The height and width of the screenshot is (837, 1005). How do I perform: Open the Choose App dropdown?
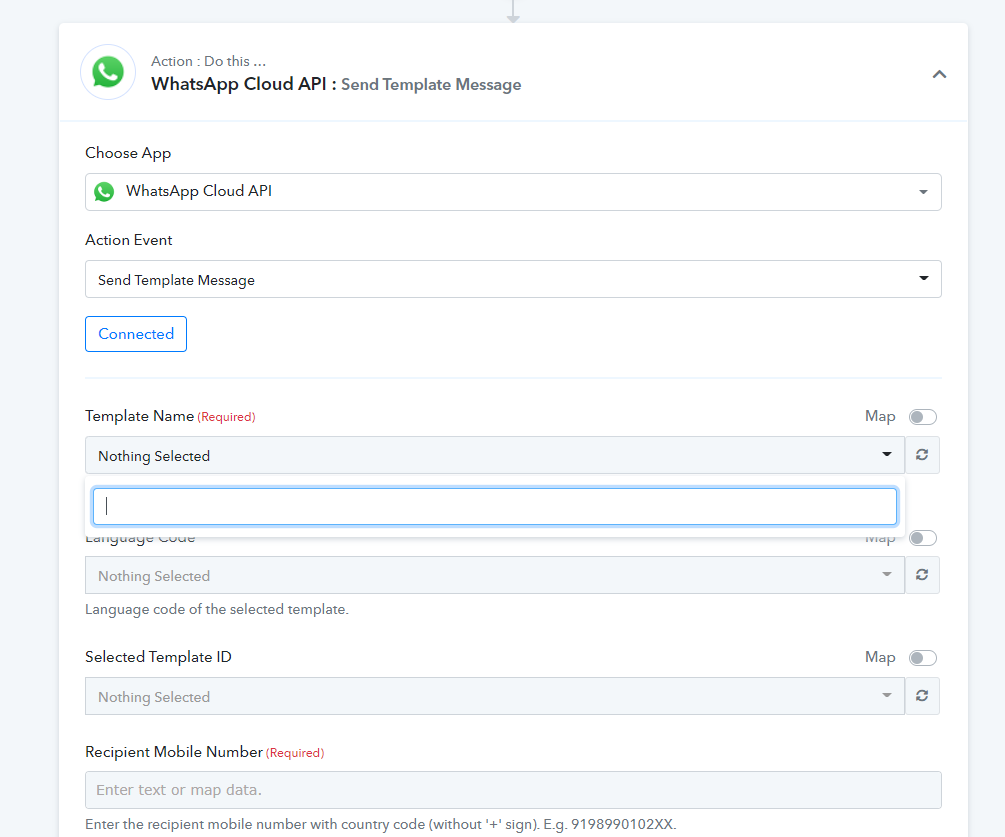pyautogui.click(x=513, y=192)
